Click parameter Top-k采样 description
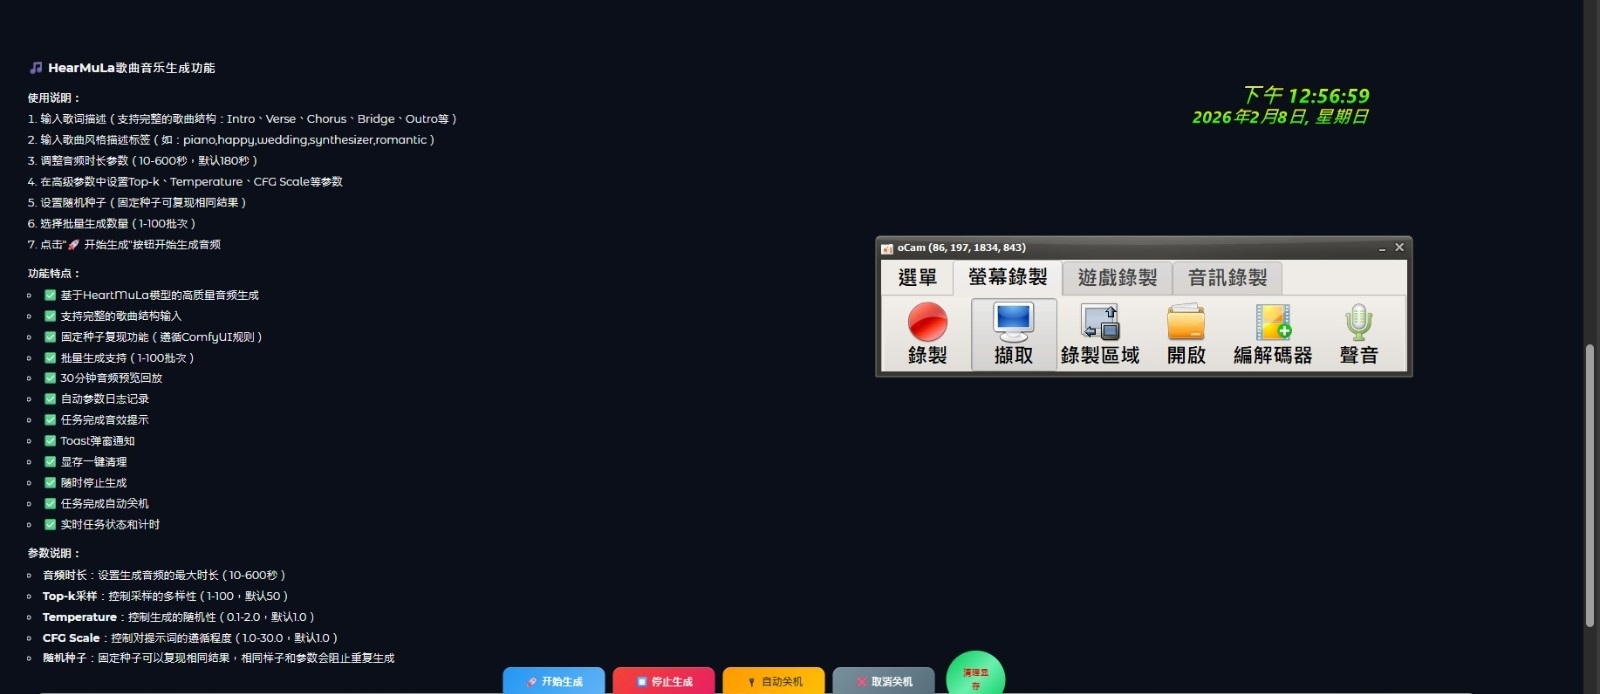The width and height of the screenshot is (1600, 694). (165, 596)
